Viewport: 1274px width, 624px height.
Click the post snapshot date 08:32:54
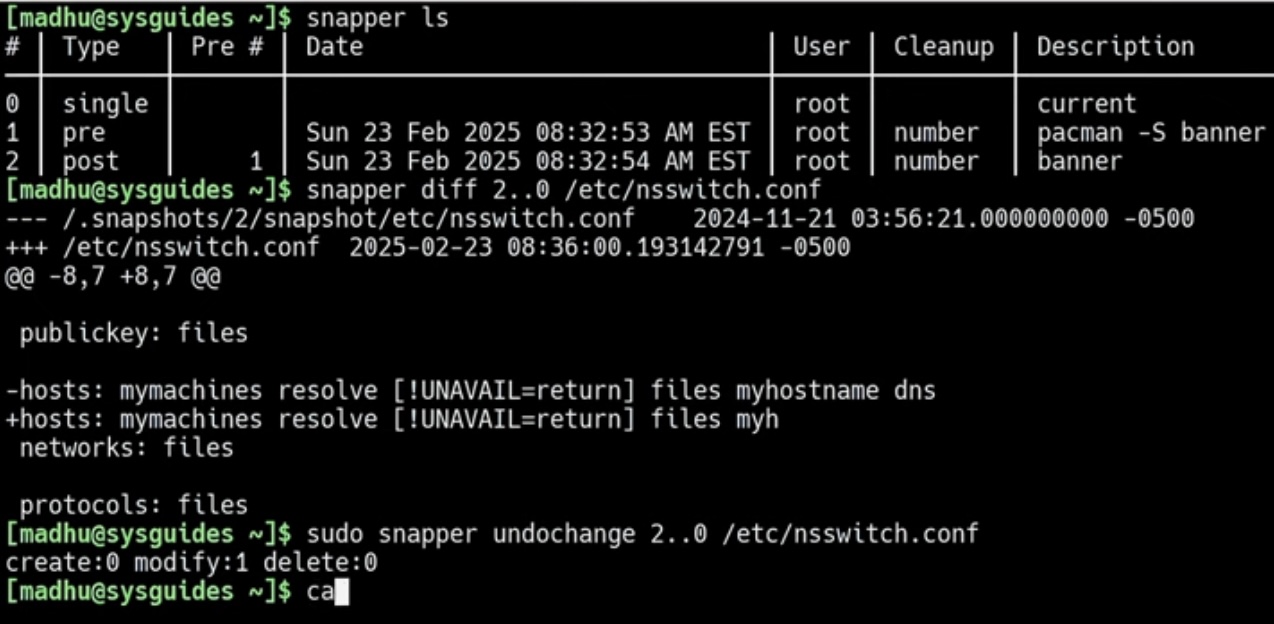(527, 161)
